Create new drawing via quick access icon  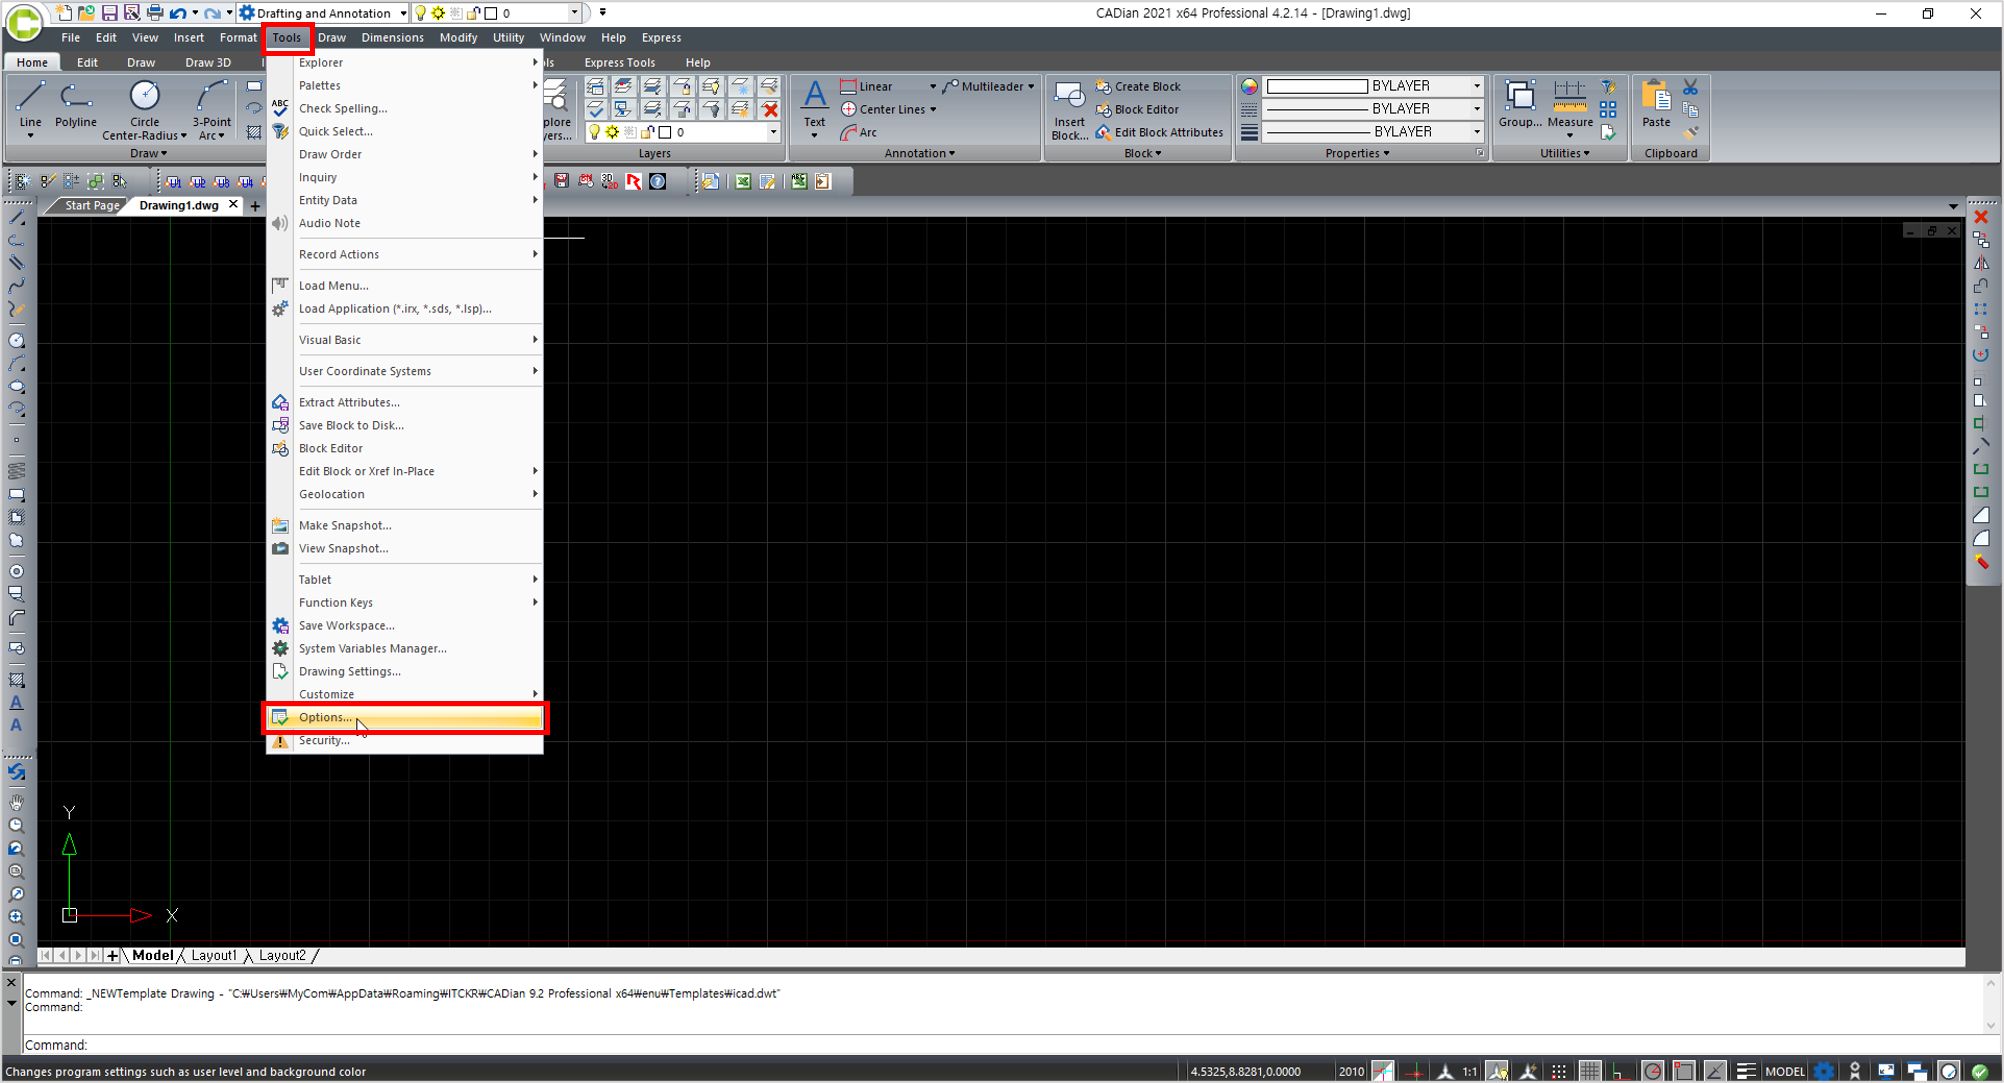click(64, 13)
